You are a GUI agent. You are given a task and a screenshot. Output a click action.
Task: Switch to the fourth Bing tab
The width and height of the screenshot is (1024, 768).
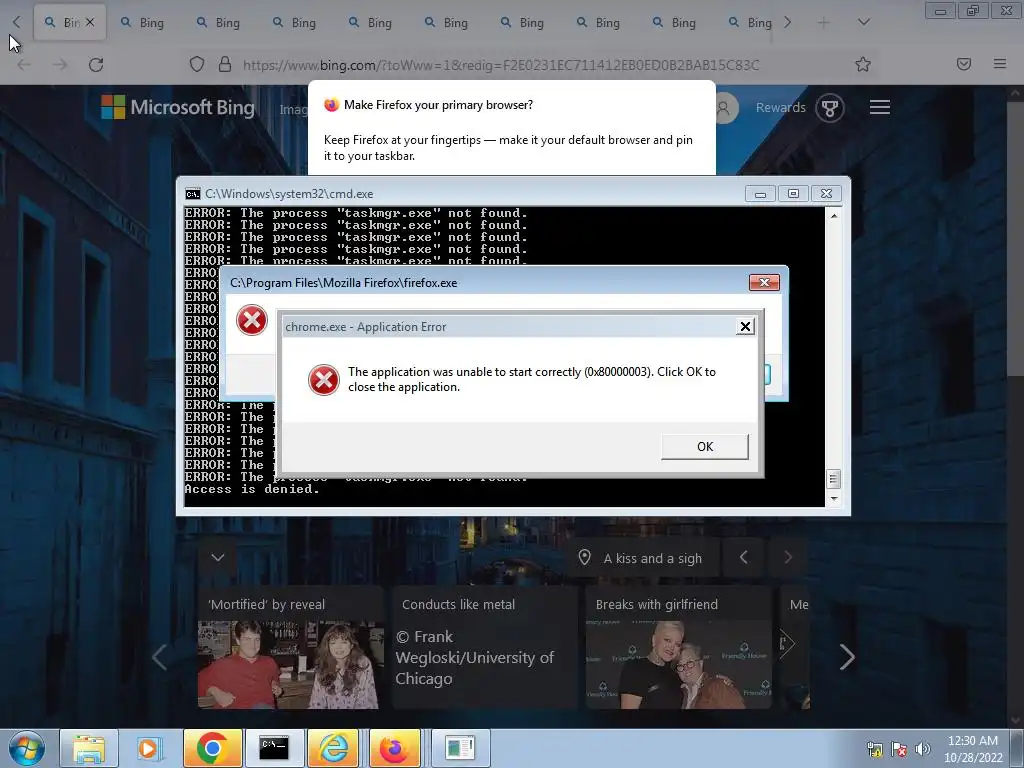[x=295, y=23]
